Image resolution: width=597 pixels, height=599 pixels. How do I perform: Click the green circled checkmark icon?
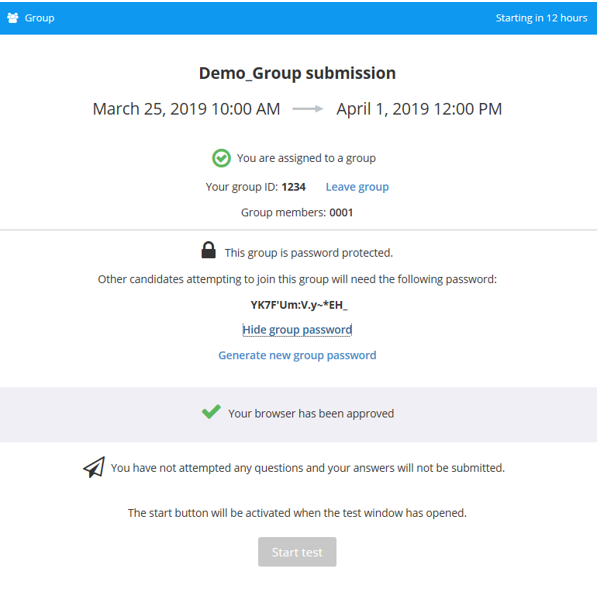[x=221, y=158]
